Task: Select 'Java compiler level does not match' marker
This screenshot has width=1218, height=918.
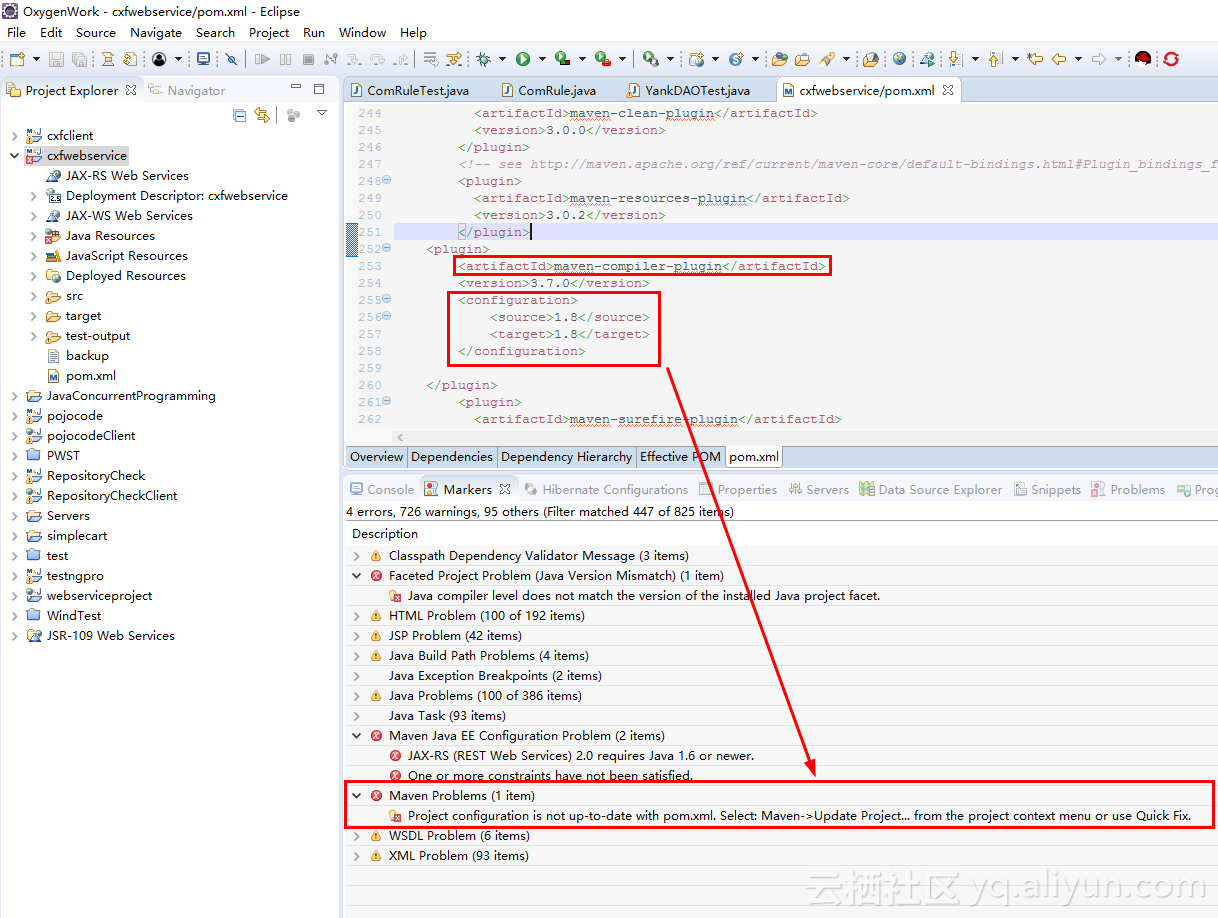Action: tap(634, 596)
